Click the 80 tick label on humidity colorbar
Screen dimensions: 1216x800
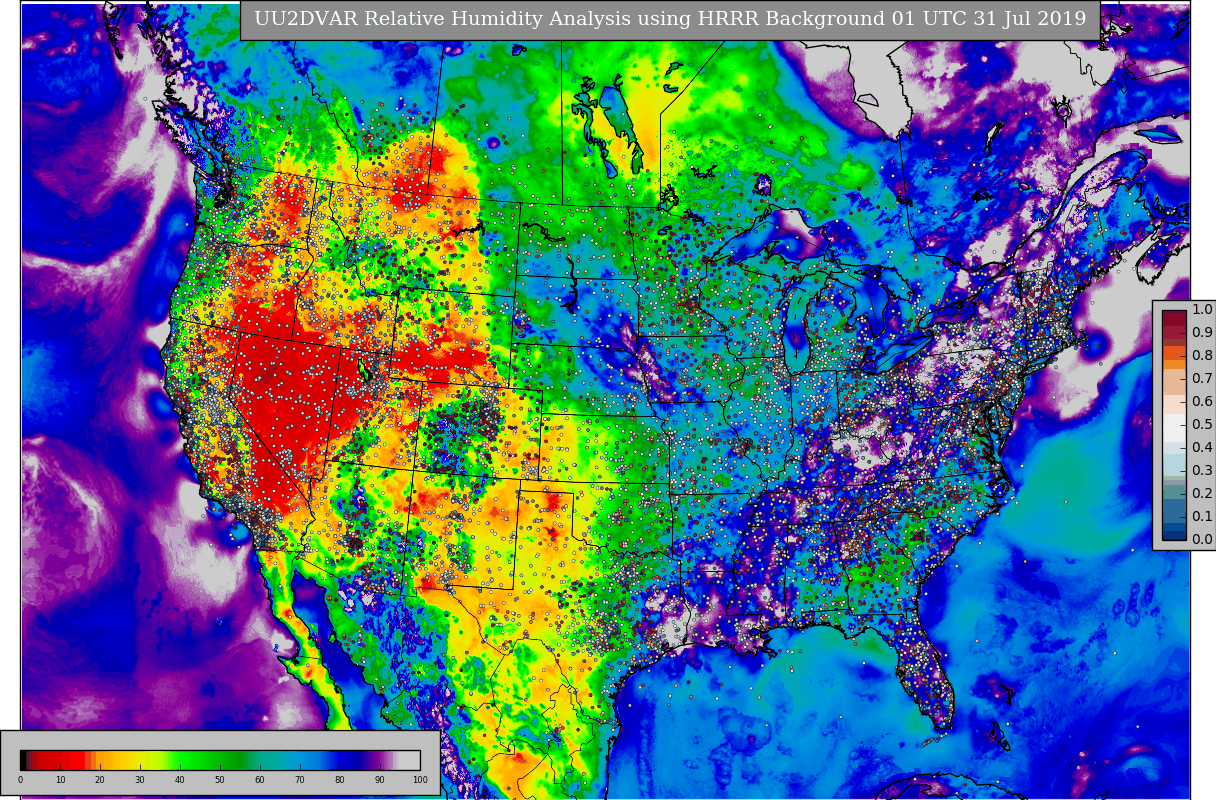click(340, 780)
